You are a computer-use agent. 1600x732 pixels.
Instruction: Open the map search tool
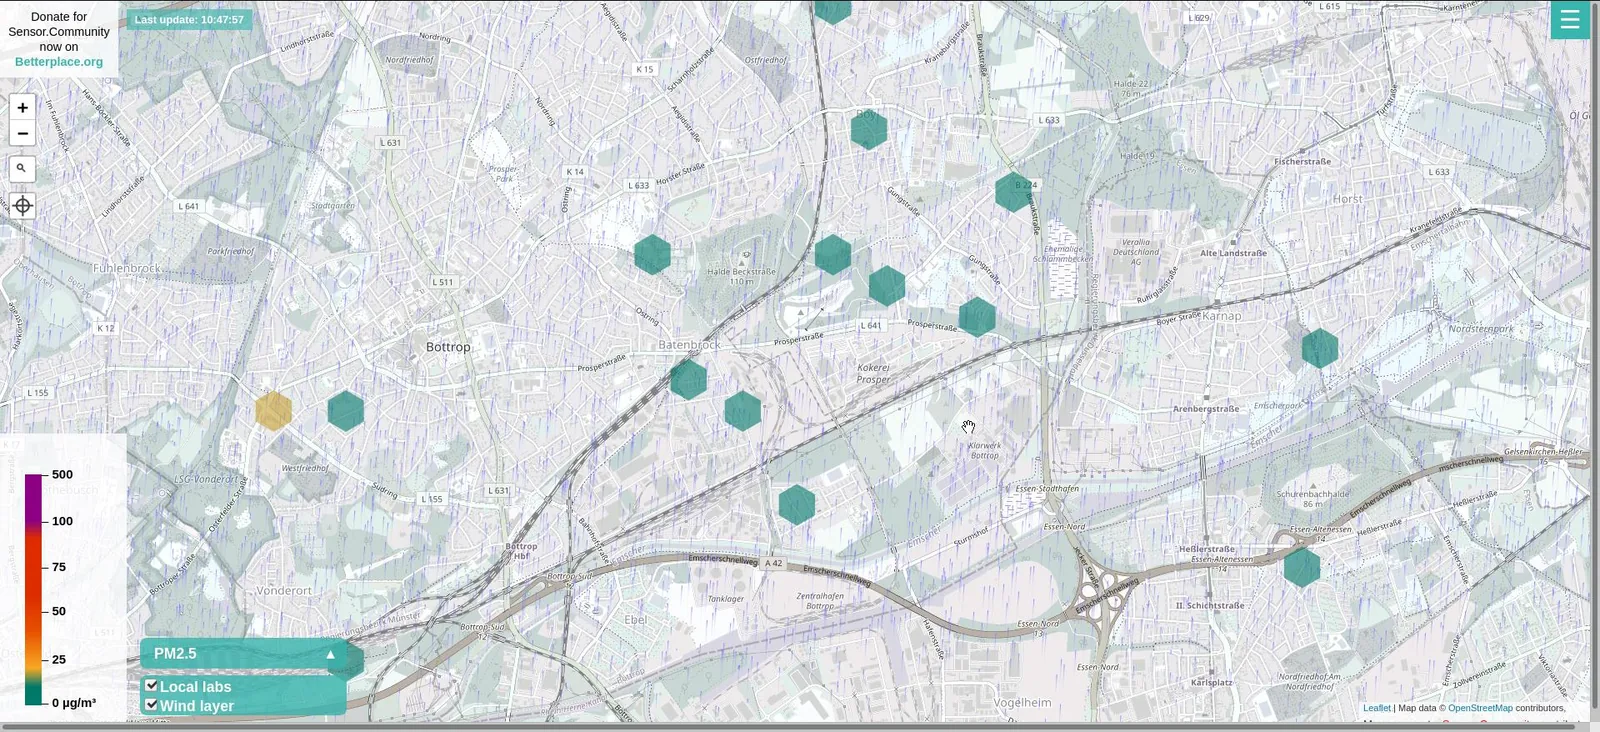click(22, 169)
